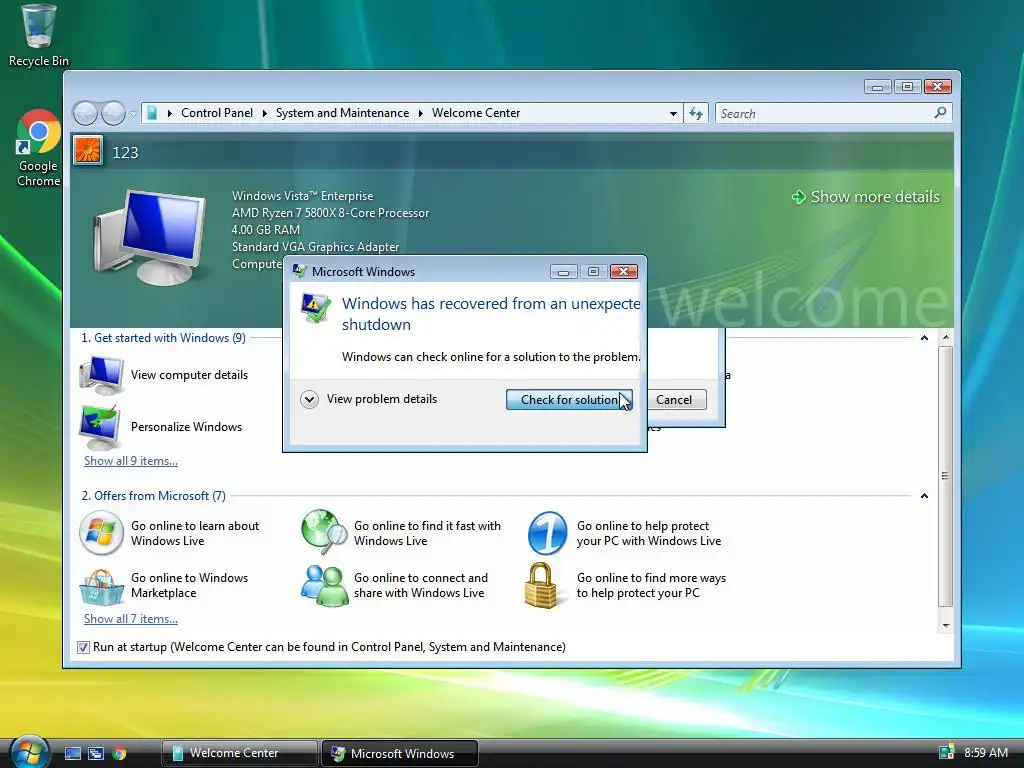This screenshot has height=768, width=1024.
Task: Click the taskbar clock showing 8:59 AM
Action: coord(986,752)
